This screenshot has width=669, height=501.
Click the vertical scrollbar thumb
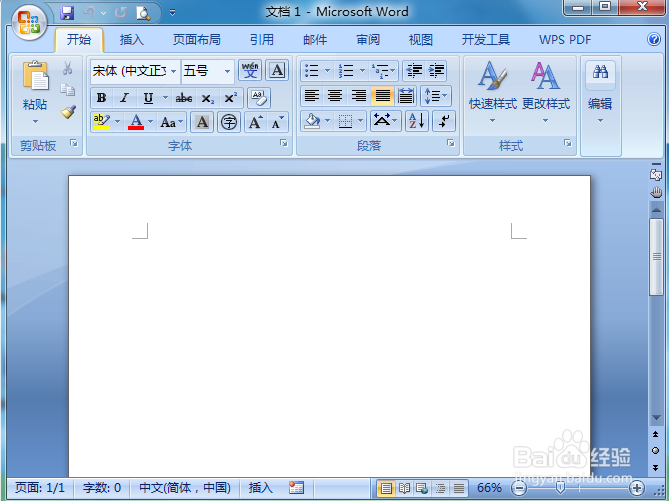pyautogui.click(x=656, y=256)
